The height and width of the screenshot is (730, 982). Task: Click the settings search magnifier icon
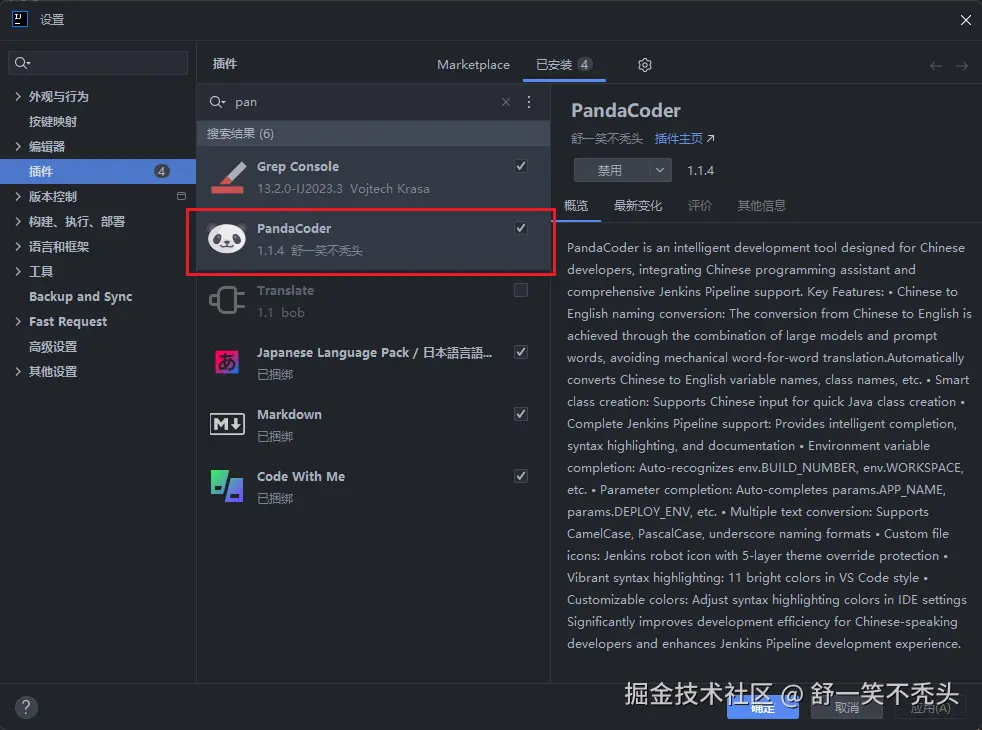pyautogui.click(x=22, y=63)
